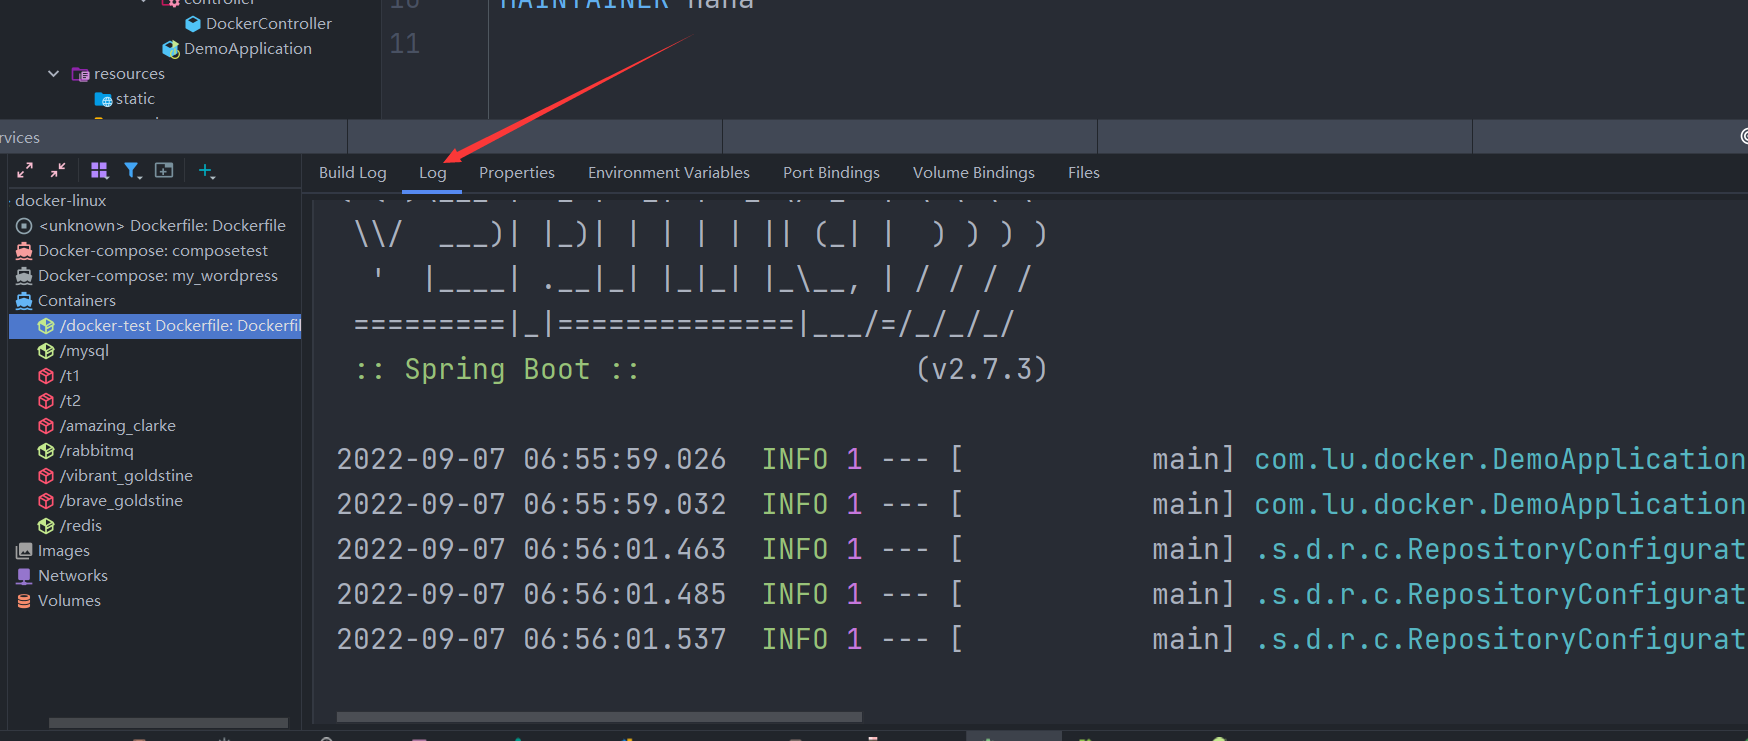Click the /t1 stopped container icon
Viewport: 1748px width, 741px height.
46,376
